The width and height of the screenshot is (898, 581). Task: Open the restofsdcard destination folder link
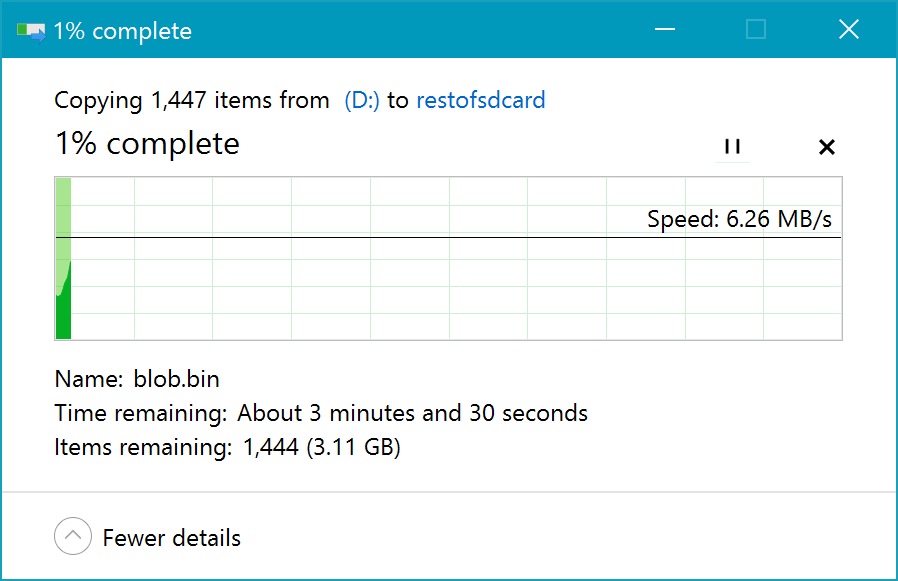point(480,100)
